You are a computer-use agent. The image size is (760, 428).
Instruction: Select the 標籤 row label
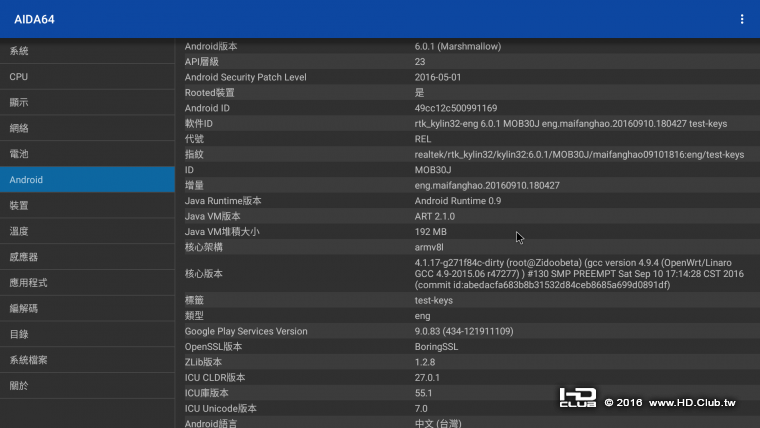point(194,300)
